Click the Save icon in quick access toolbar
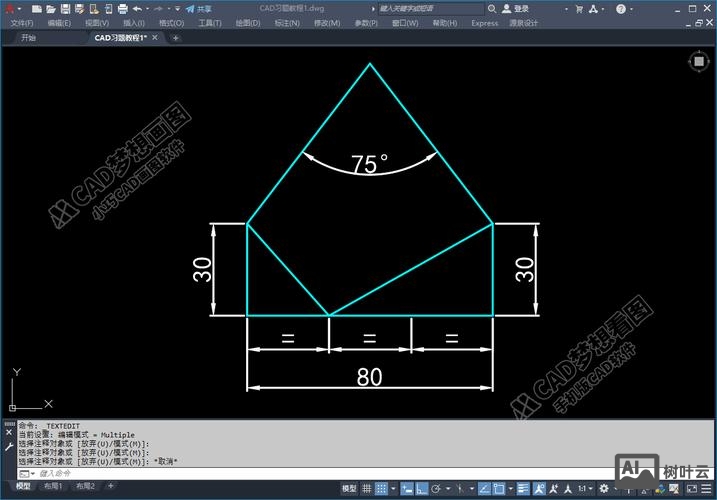 click(x=64, y=8)
